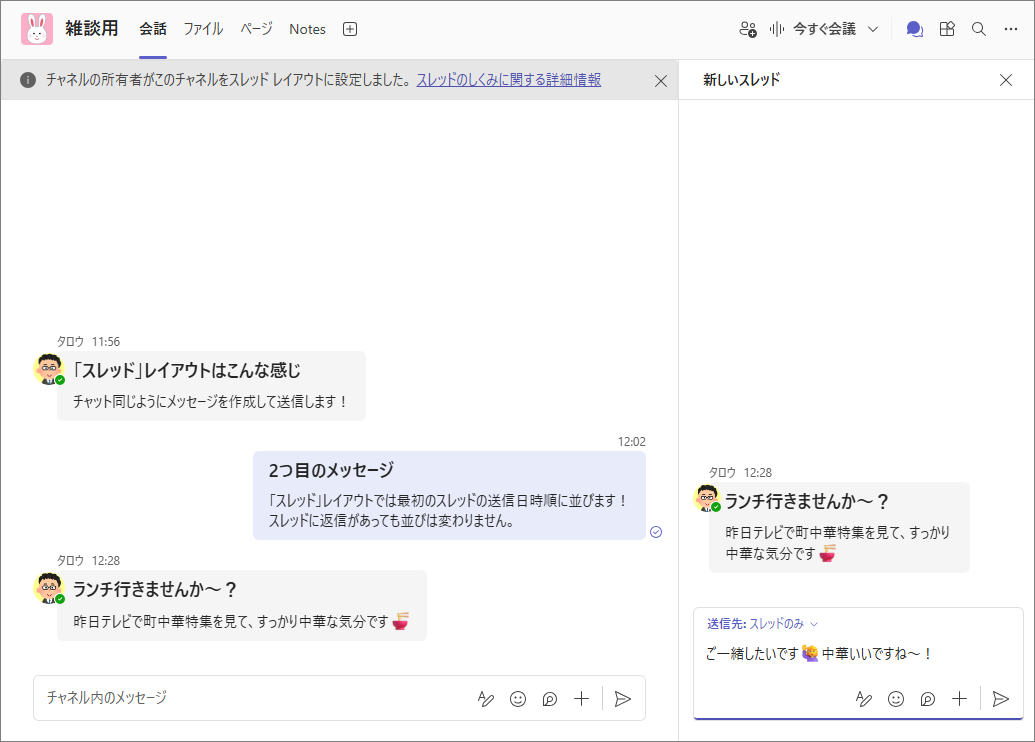Open the more options ellipsis menu
The height and width of the screenshot is (742, 1035).
[1010, 29]
